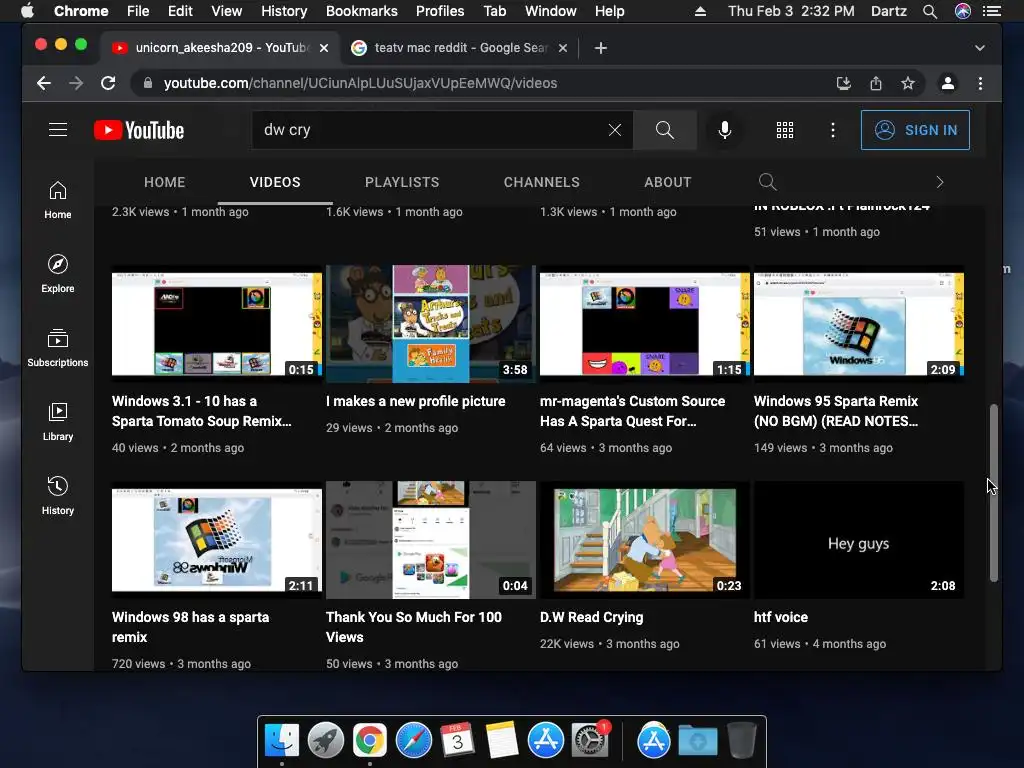Open a new tab with plus button
The image size is (1024, 768).
[x=601, y=48]
